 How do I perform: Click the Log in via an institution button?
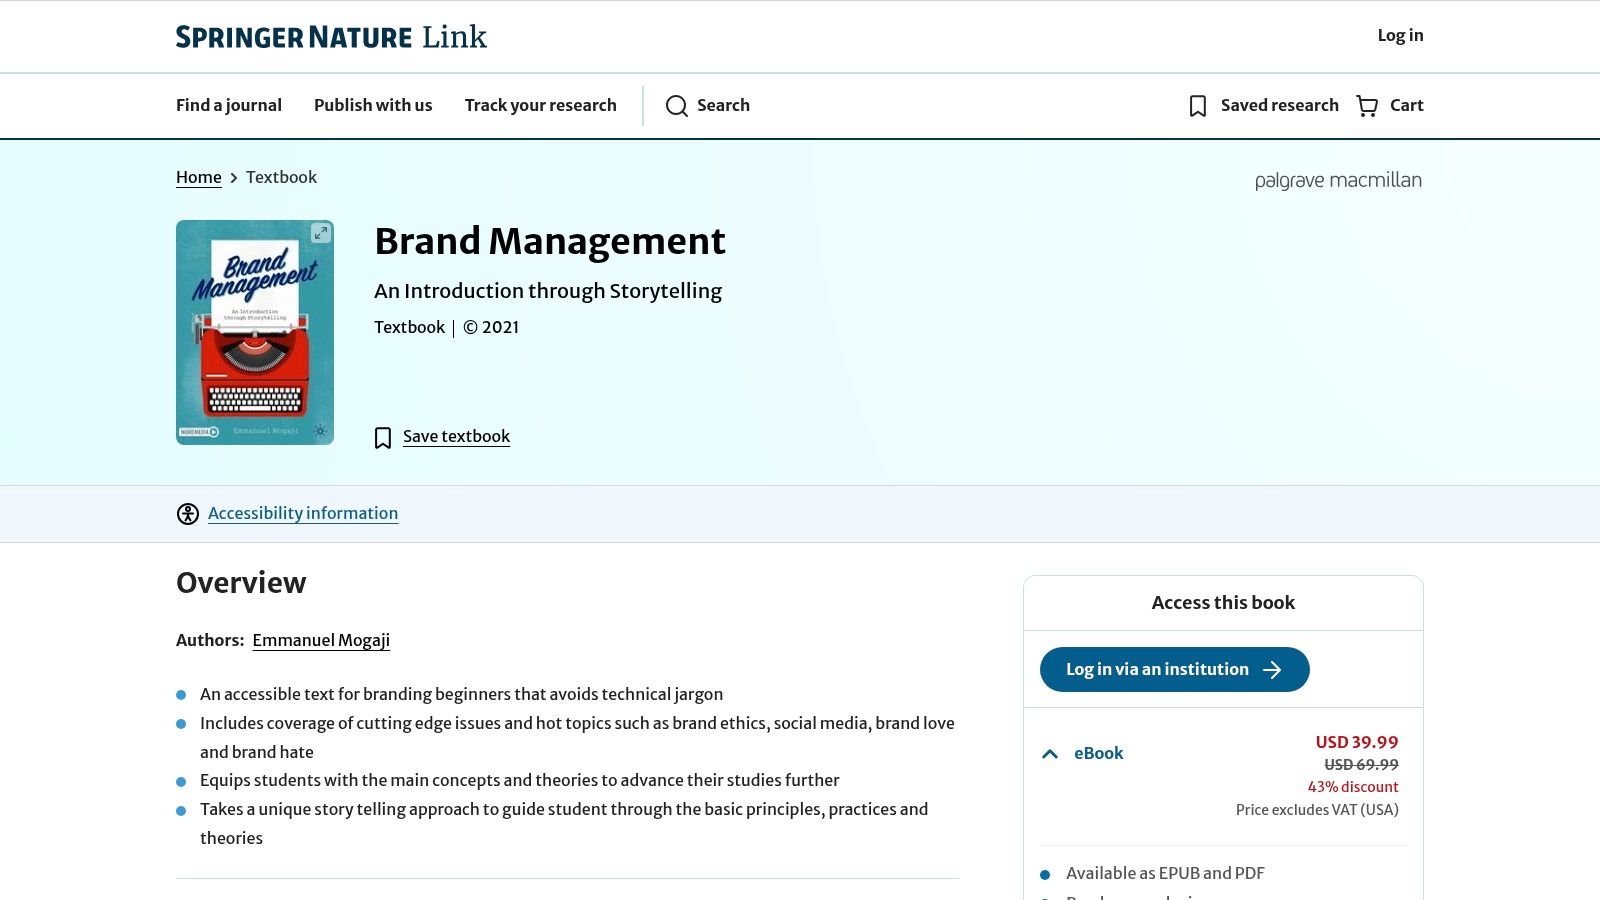click(x=1174, y=670)
